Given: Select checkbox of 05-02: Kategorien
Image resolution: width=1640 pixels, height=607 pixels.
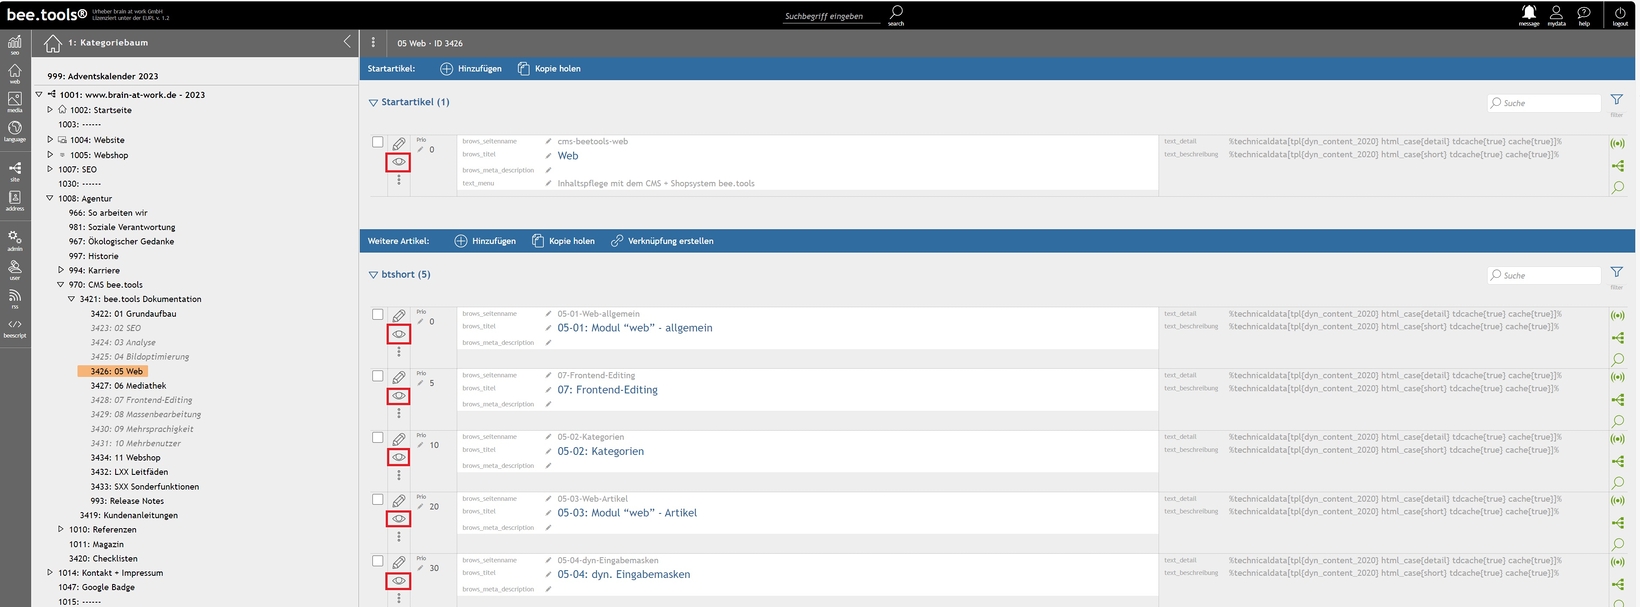Looking at the screenshot, I should [x=378, y=437].
